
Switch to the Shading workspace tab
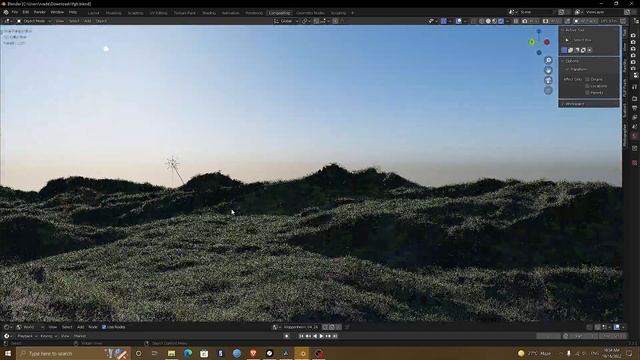(209, 13)
